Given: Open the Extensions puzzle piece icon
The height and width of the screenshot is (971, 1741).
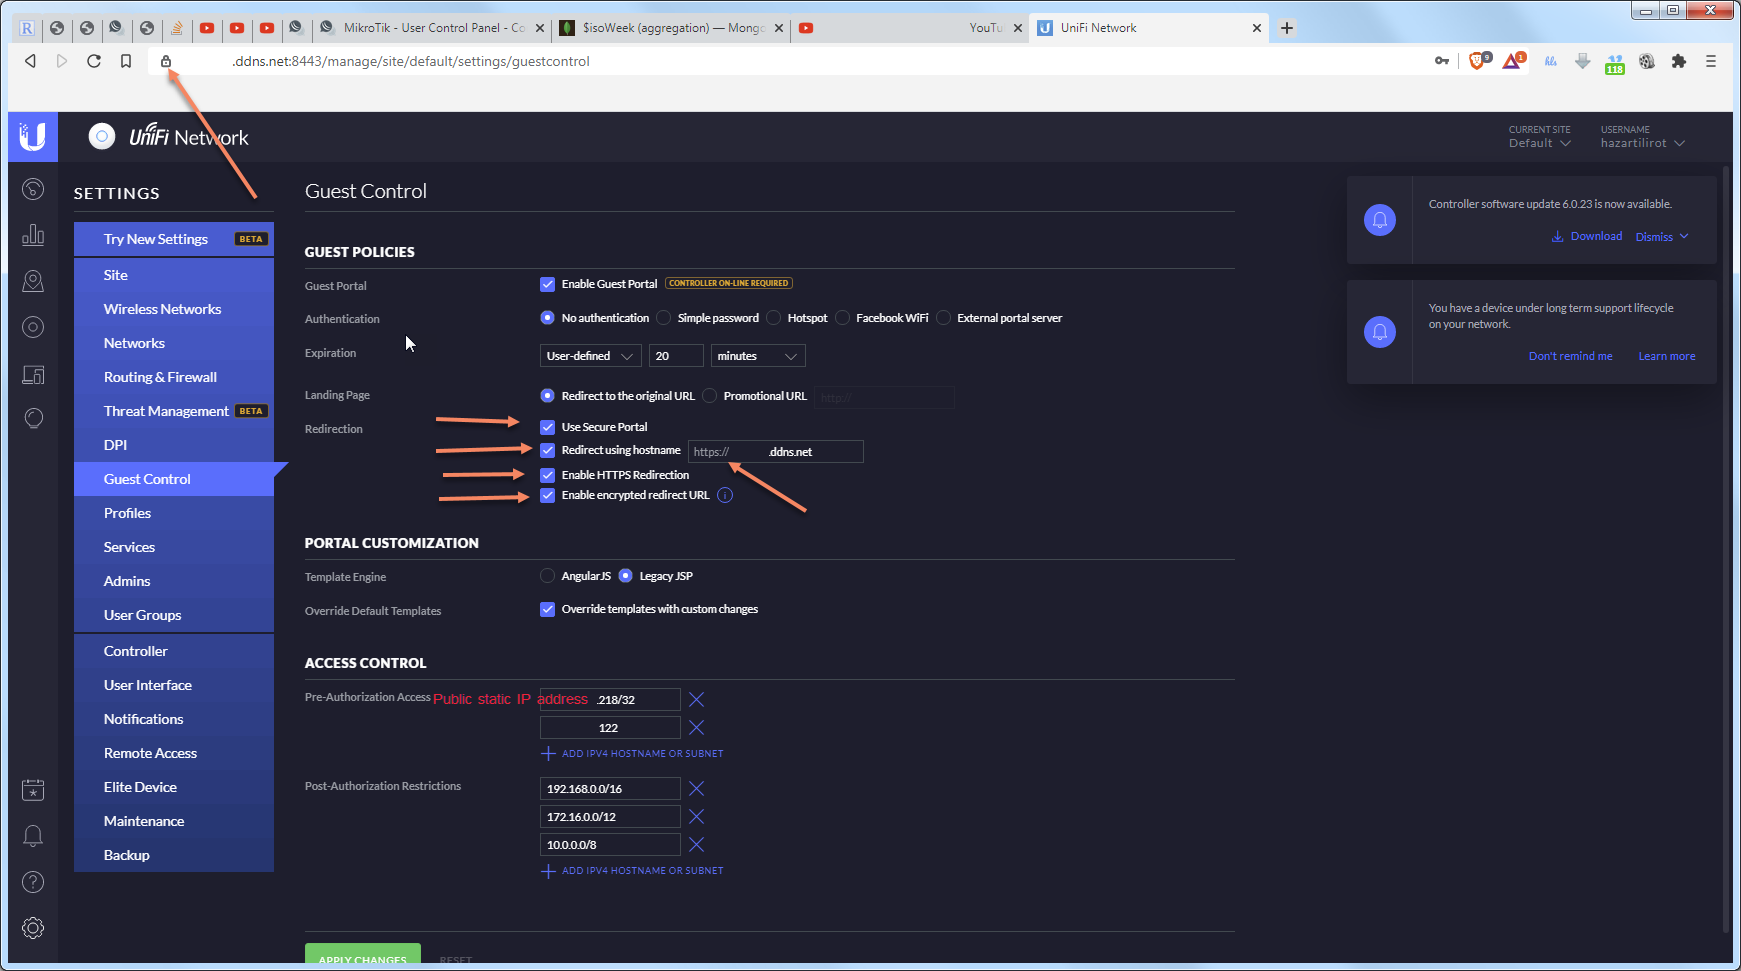Looking at the screenshot, I should pyautogui.click(x=1679, y=61).
